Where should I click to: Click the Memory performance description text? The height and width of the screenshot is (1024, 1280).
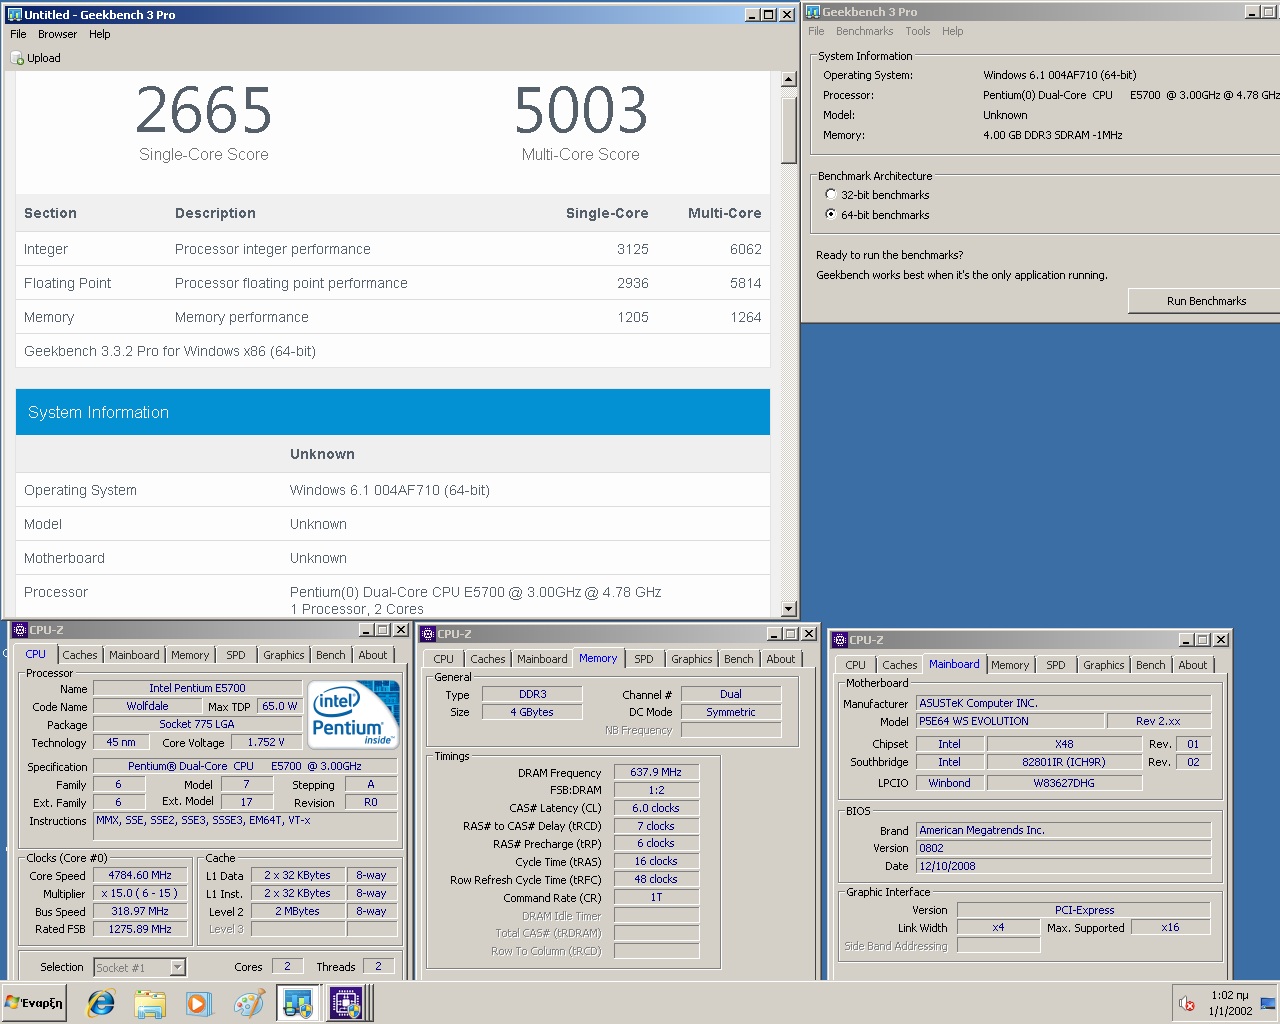242,317
